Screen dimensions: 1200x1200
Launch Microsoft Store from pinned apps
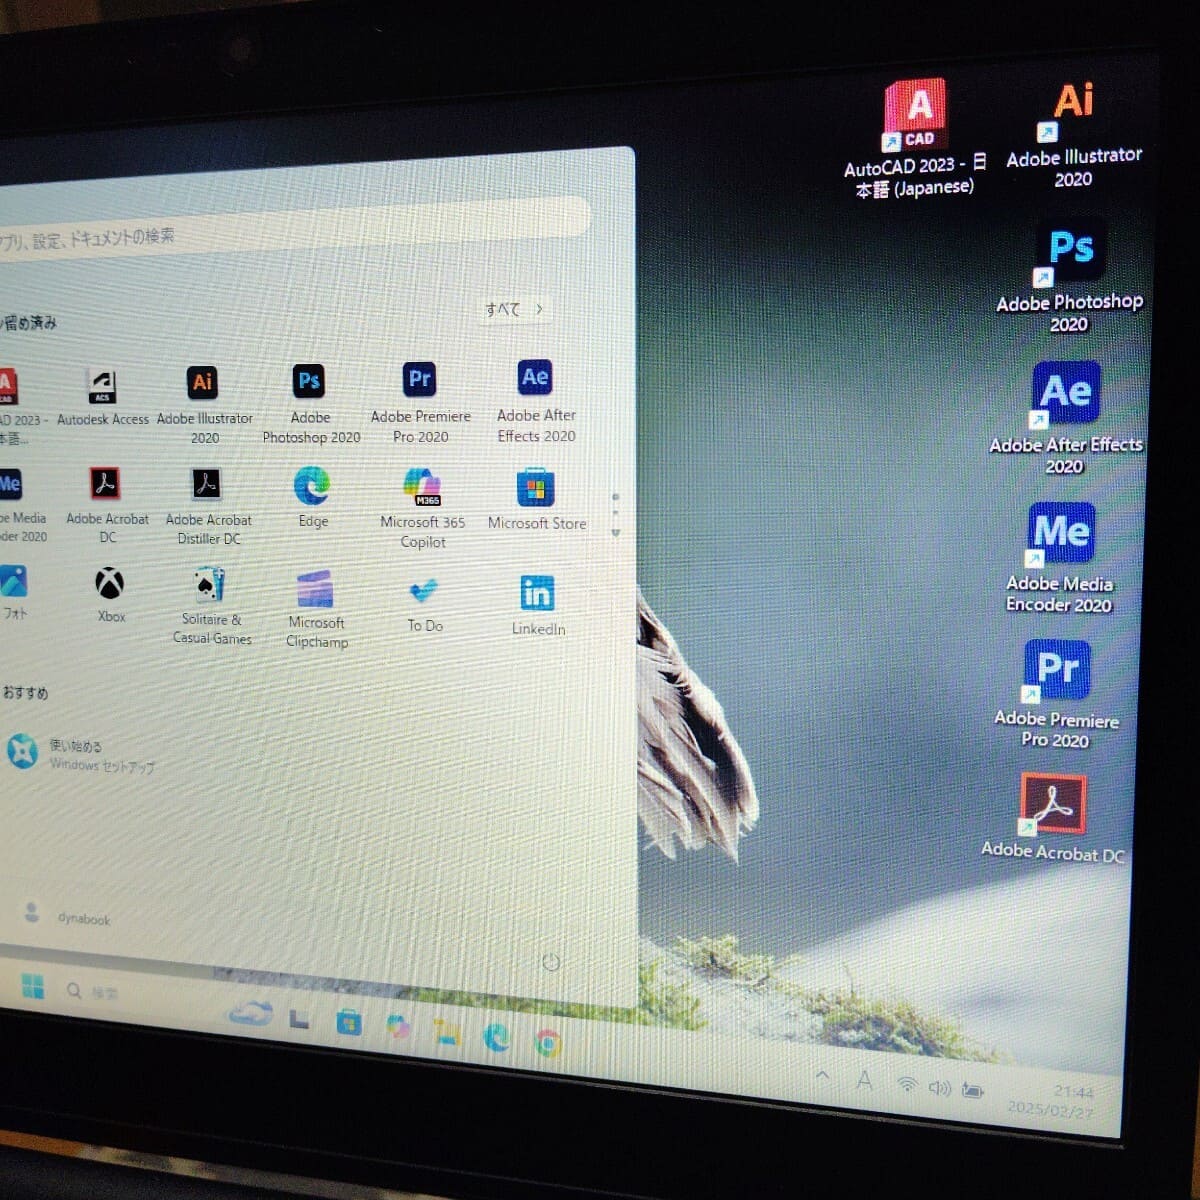(536, 499)
